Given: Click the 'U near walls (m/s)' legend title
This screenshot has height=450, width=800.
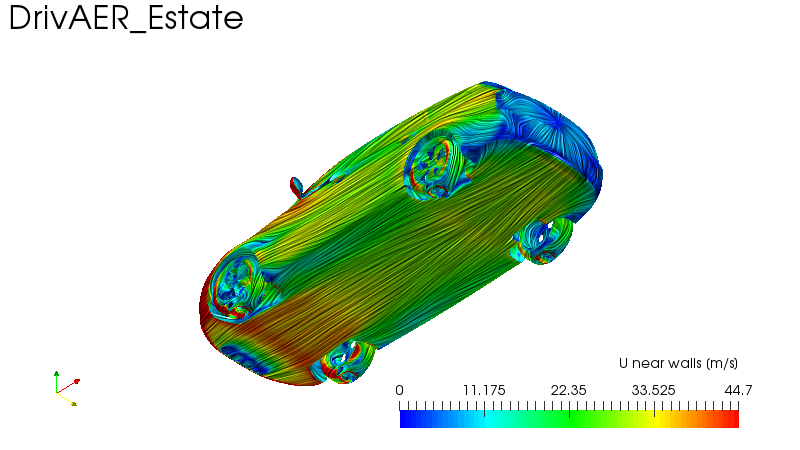Looking at the screenshot, I should click(x=678, y=363).
